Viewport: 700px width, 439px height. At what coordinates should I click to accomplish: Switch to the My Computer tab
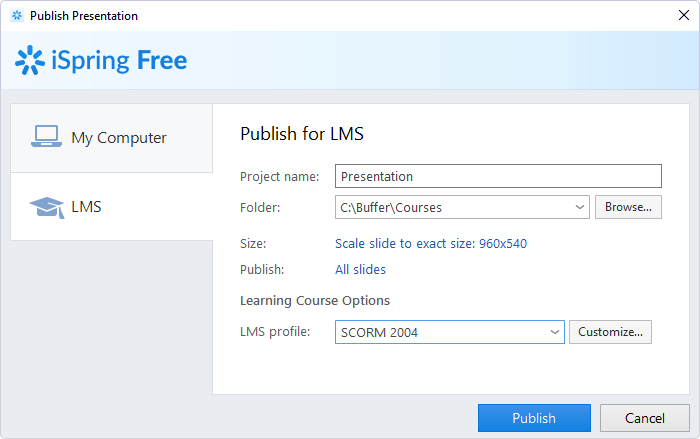[112, 138]
